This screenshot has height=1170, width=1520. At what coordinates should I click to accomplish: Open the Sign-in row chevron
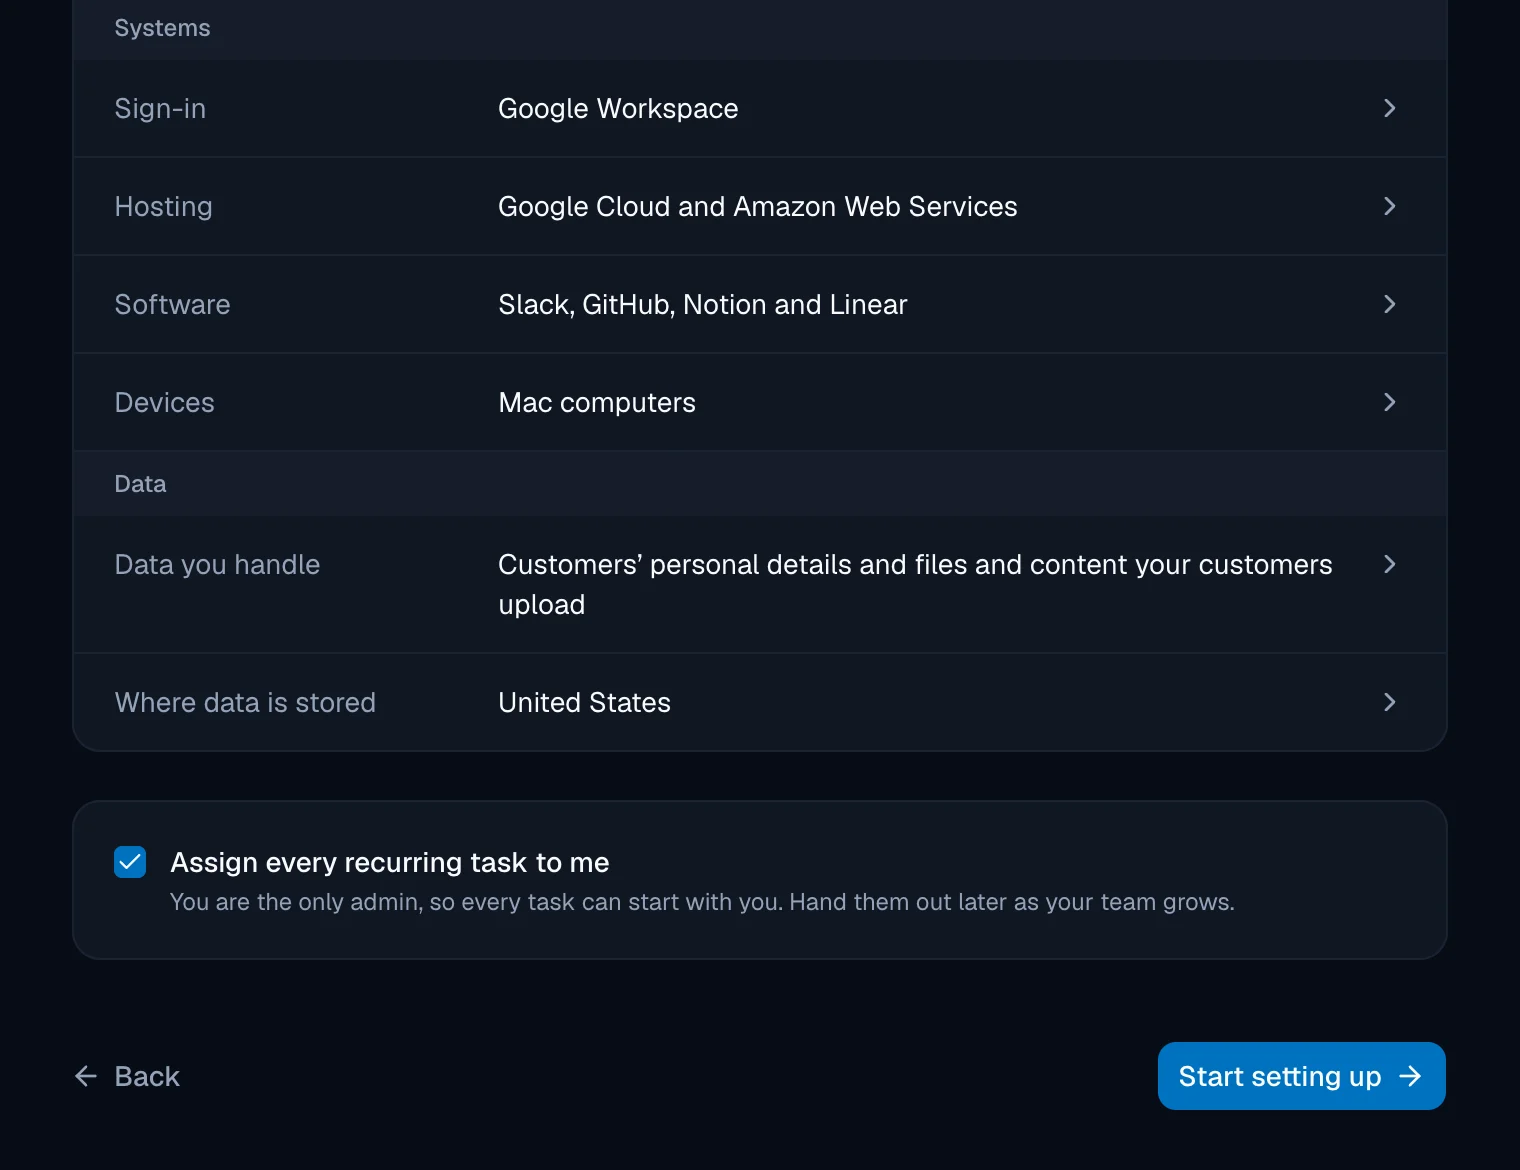pos(1389,108)
